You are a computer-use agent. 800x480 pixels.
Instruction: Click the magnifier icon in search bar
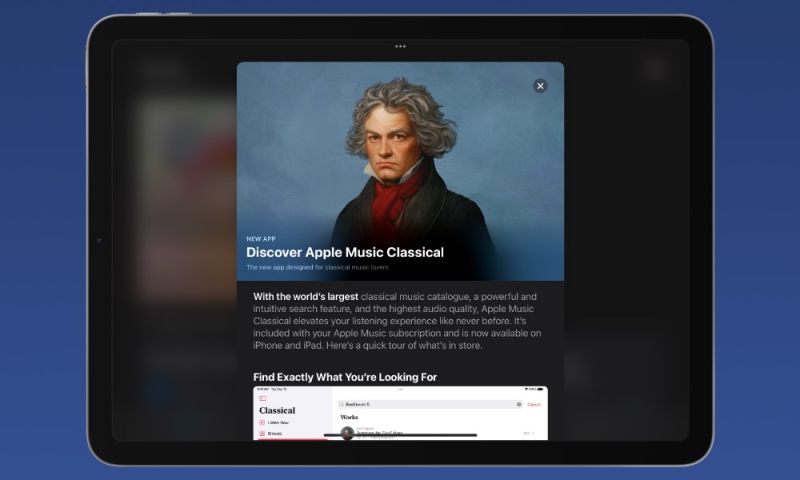click(341, 404)
